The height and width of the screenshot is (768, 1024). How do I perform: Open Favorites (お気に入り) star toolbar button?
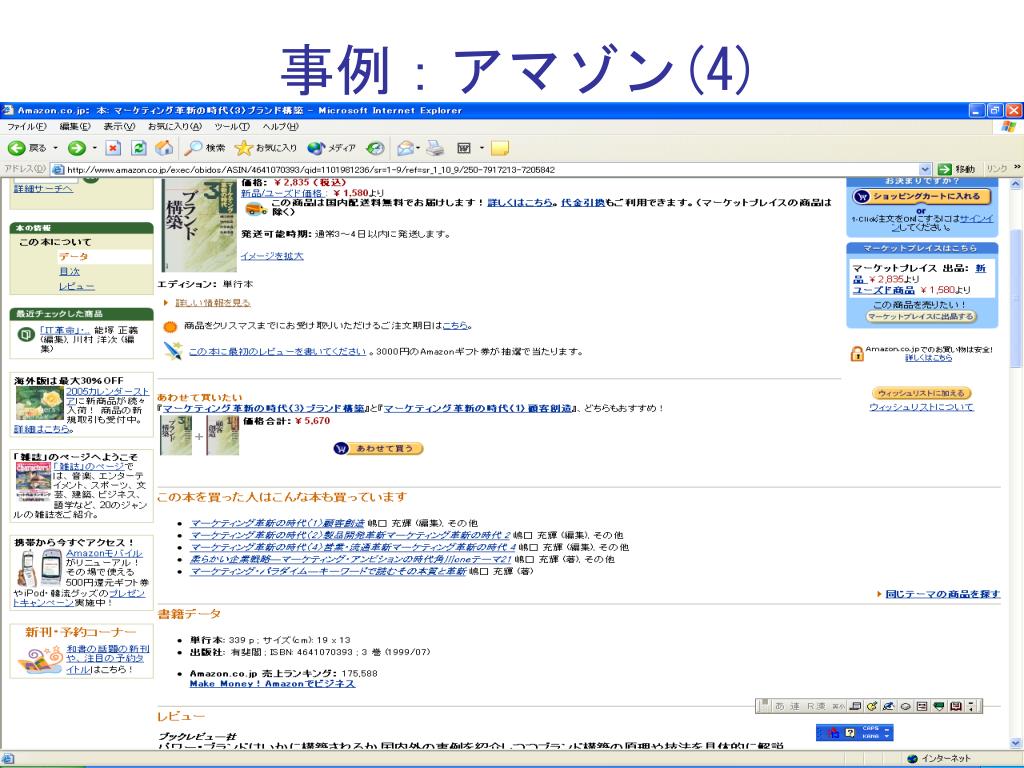[266, 148]
